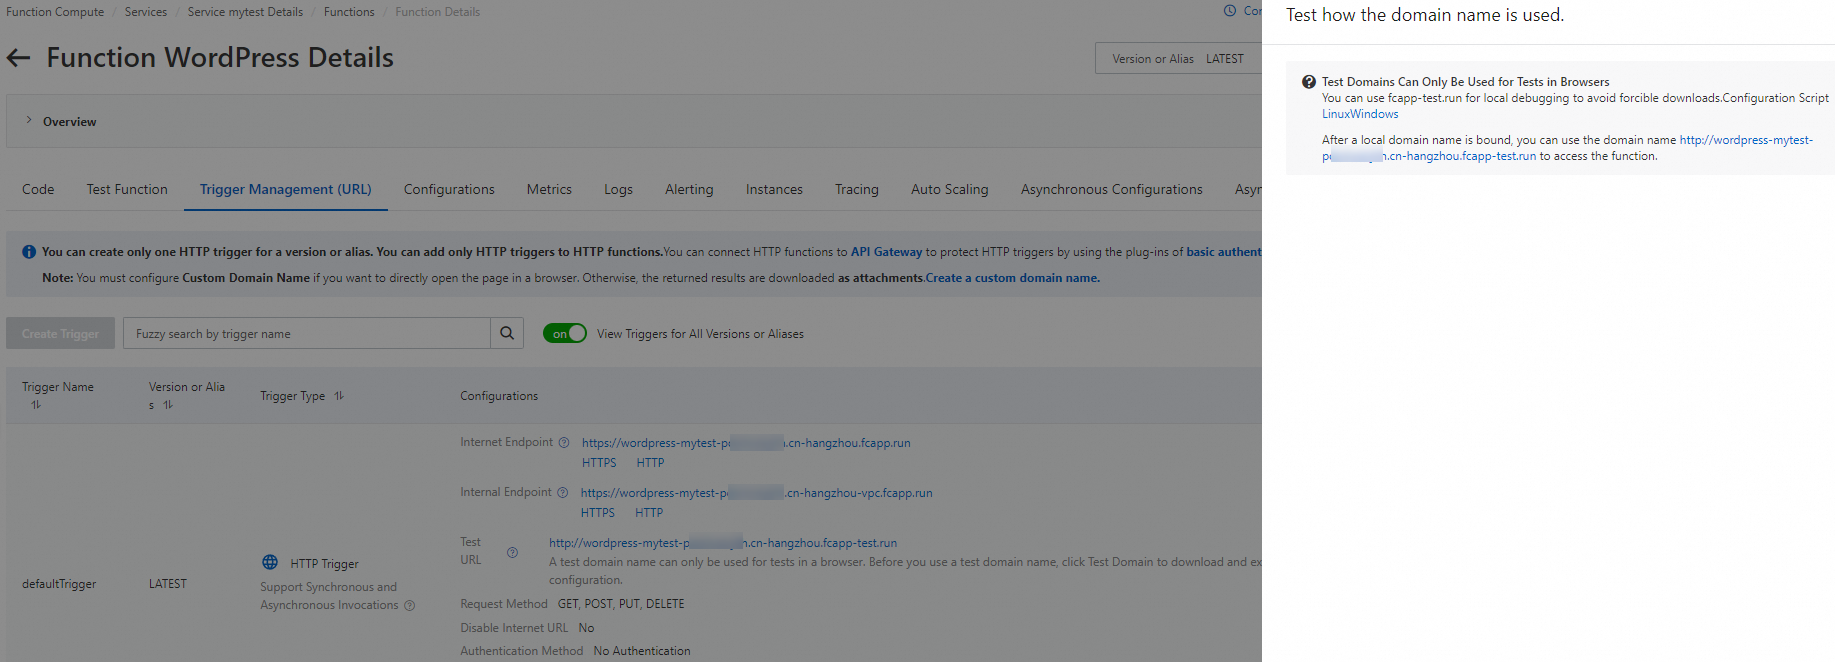Open the Internal Endpoint vpc.fcapp.run URL
The image size is (1835, 662).
click(x=756, y=493)
